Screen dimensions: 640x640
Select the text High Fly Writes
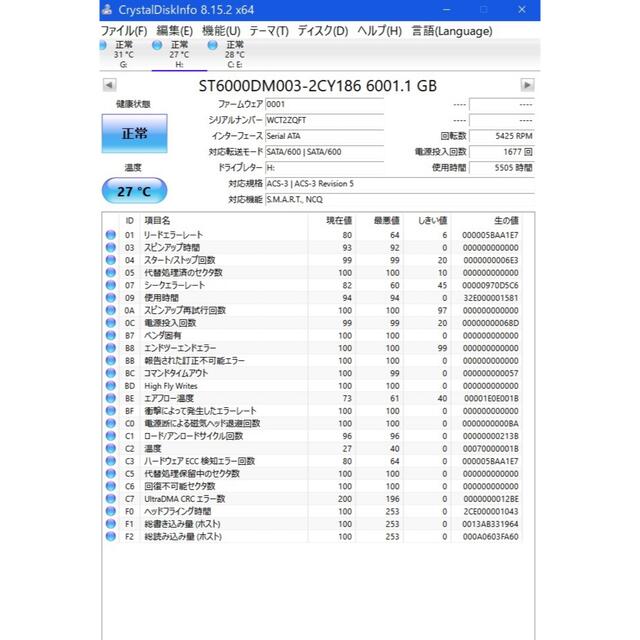[x=171, y=386]
